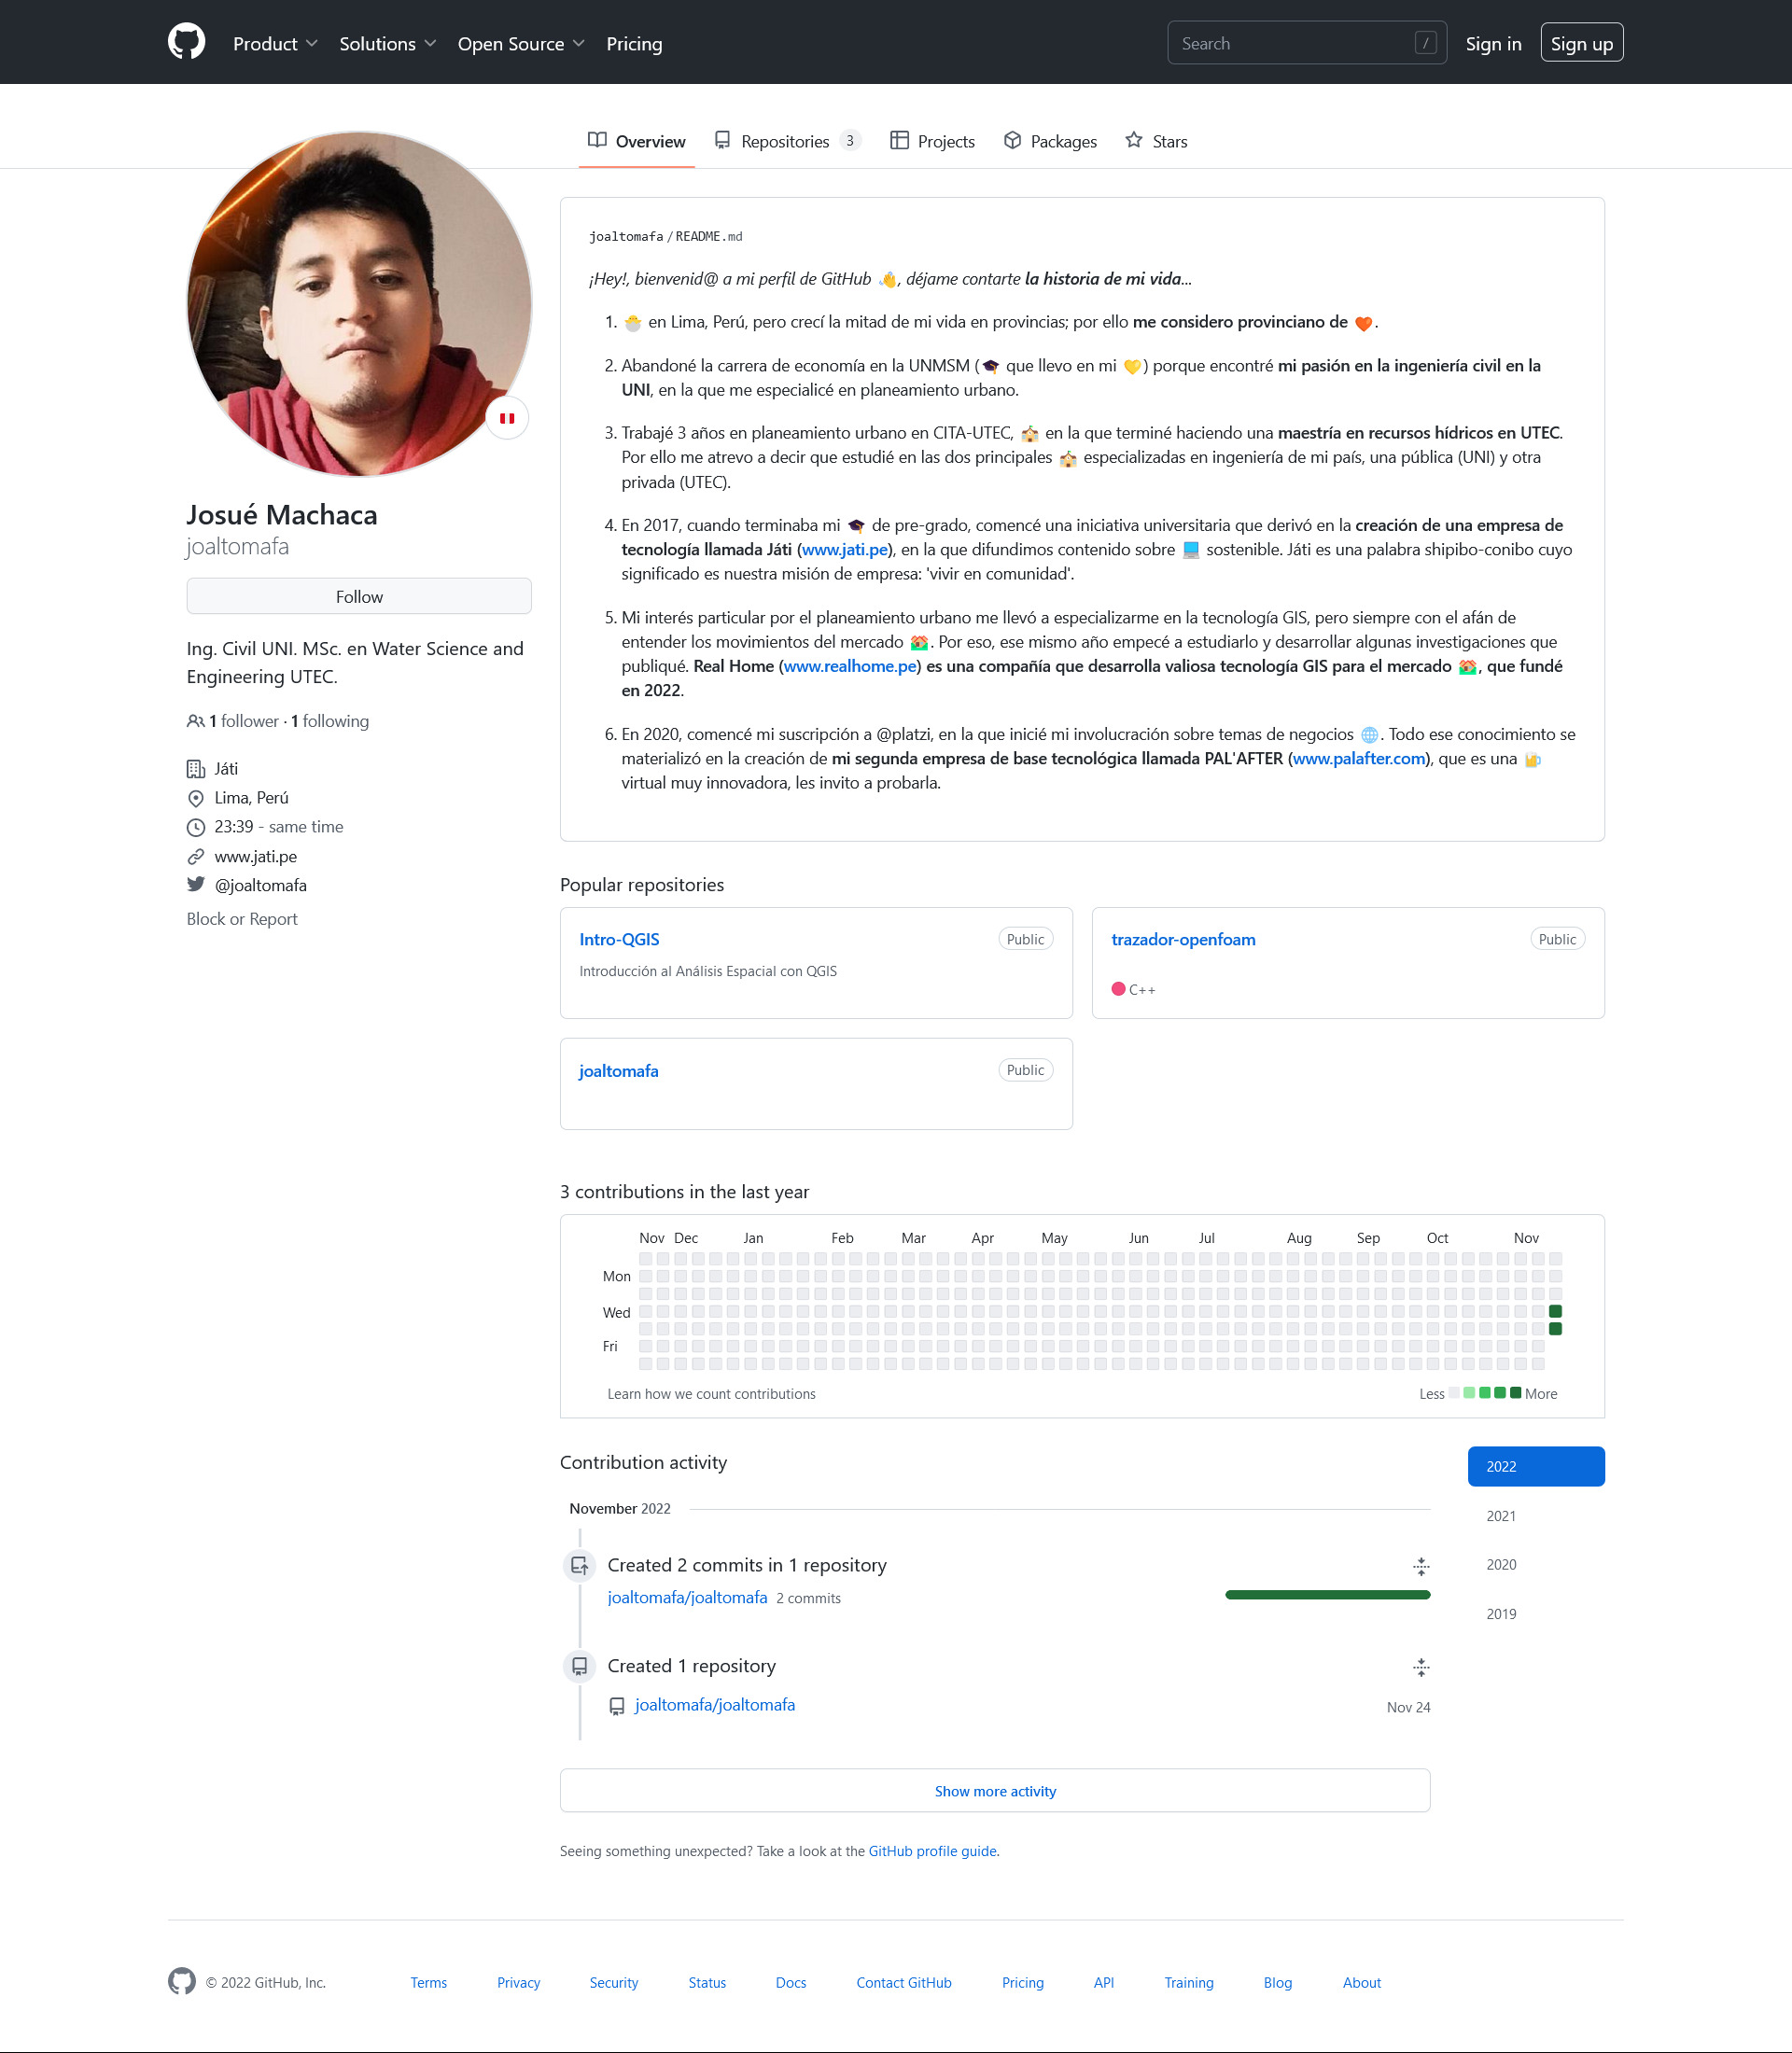1792x2053 pixels.
Task: Click the followers people icon
Action: [195, 721]
